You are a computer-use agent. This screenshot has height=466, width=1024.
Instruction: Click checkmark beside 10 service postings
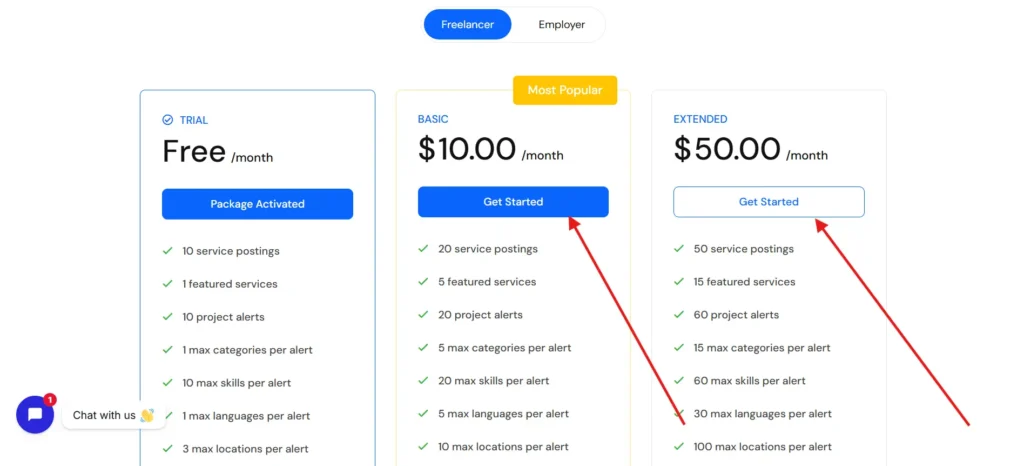[x=168, y=251]
